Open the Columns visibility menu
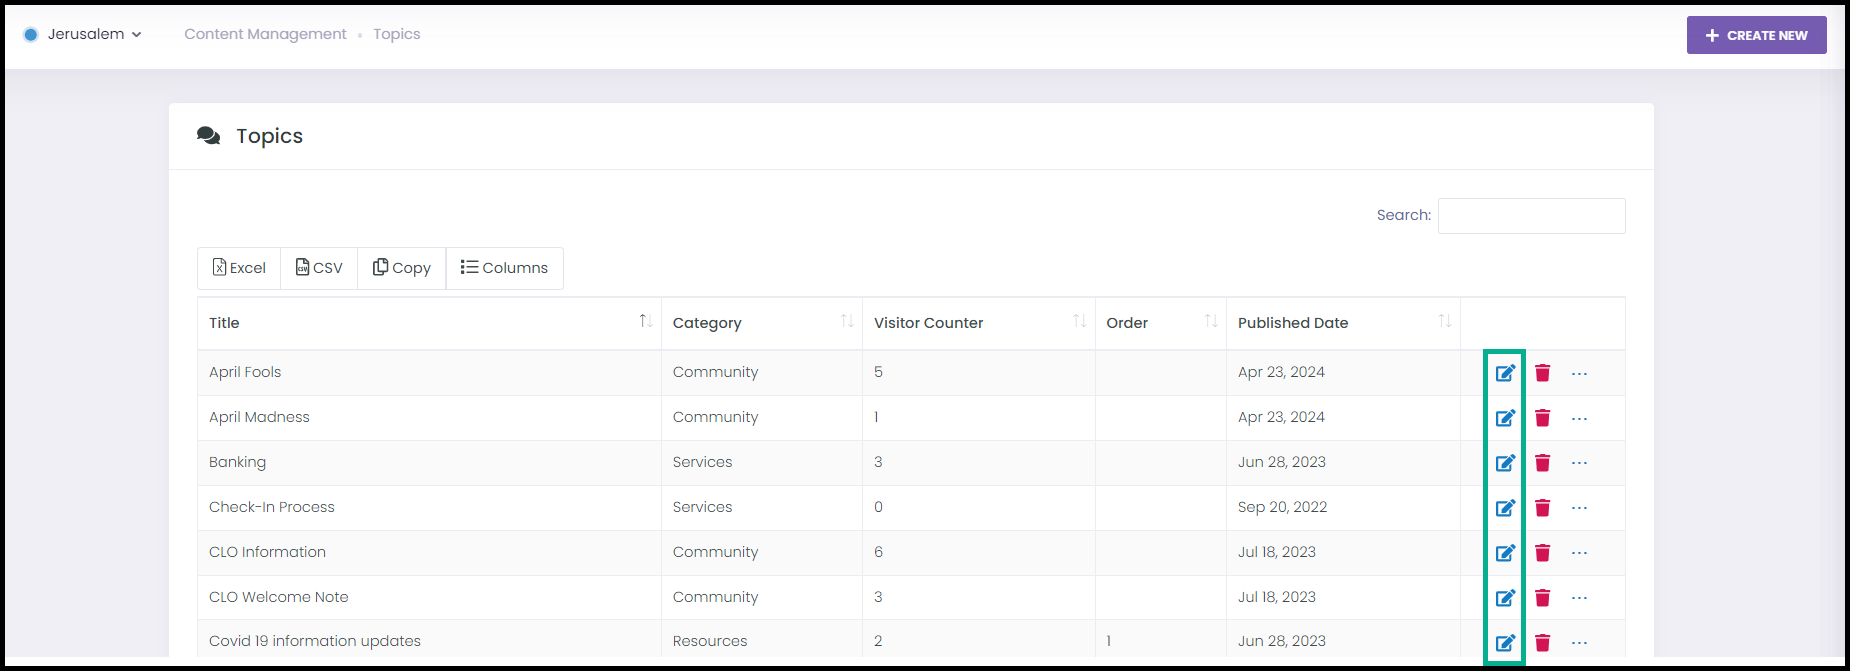The height and width of the screenshot is (671, 1850). point(504,268)
